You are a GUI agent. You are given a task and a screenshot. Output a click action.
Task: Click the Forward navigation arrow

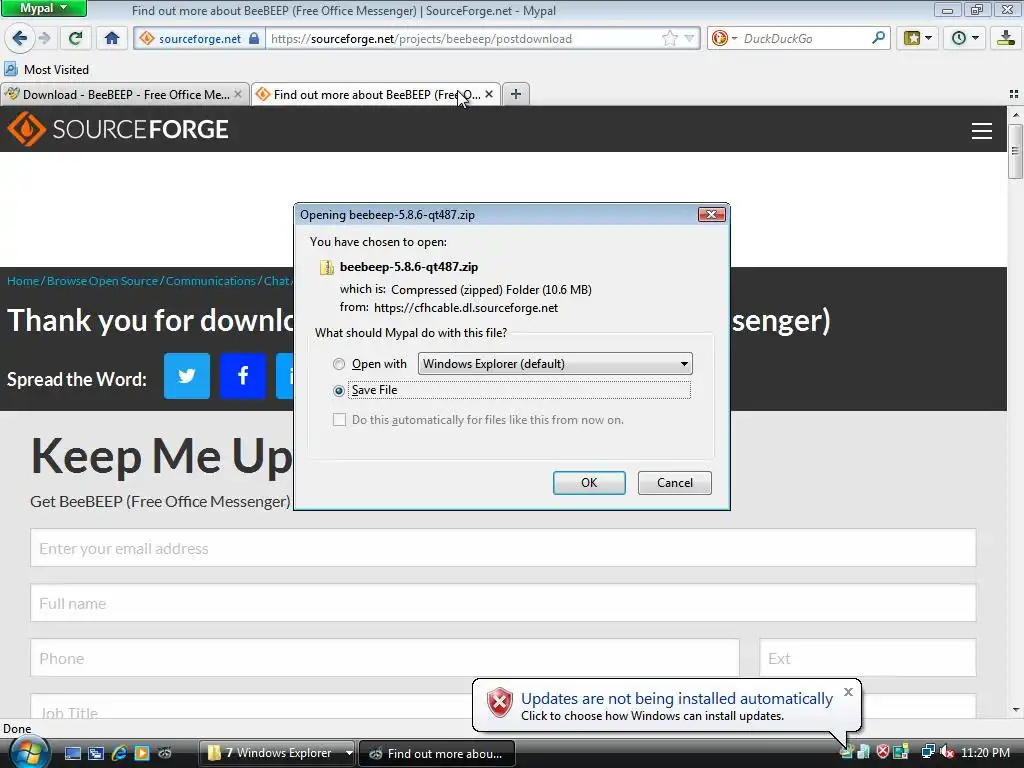pos(44,39)
